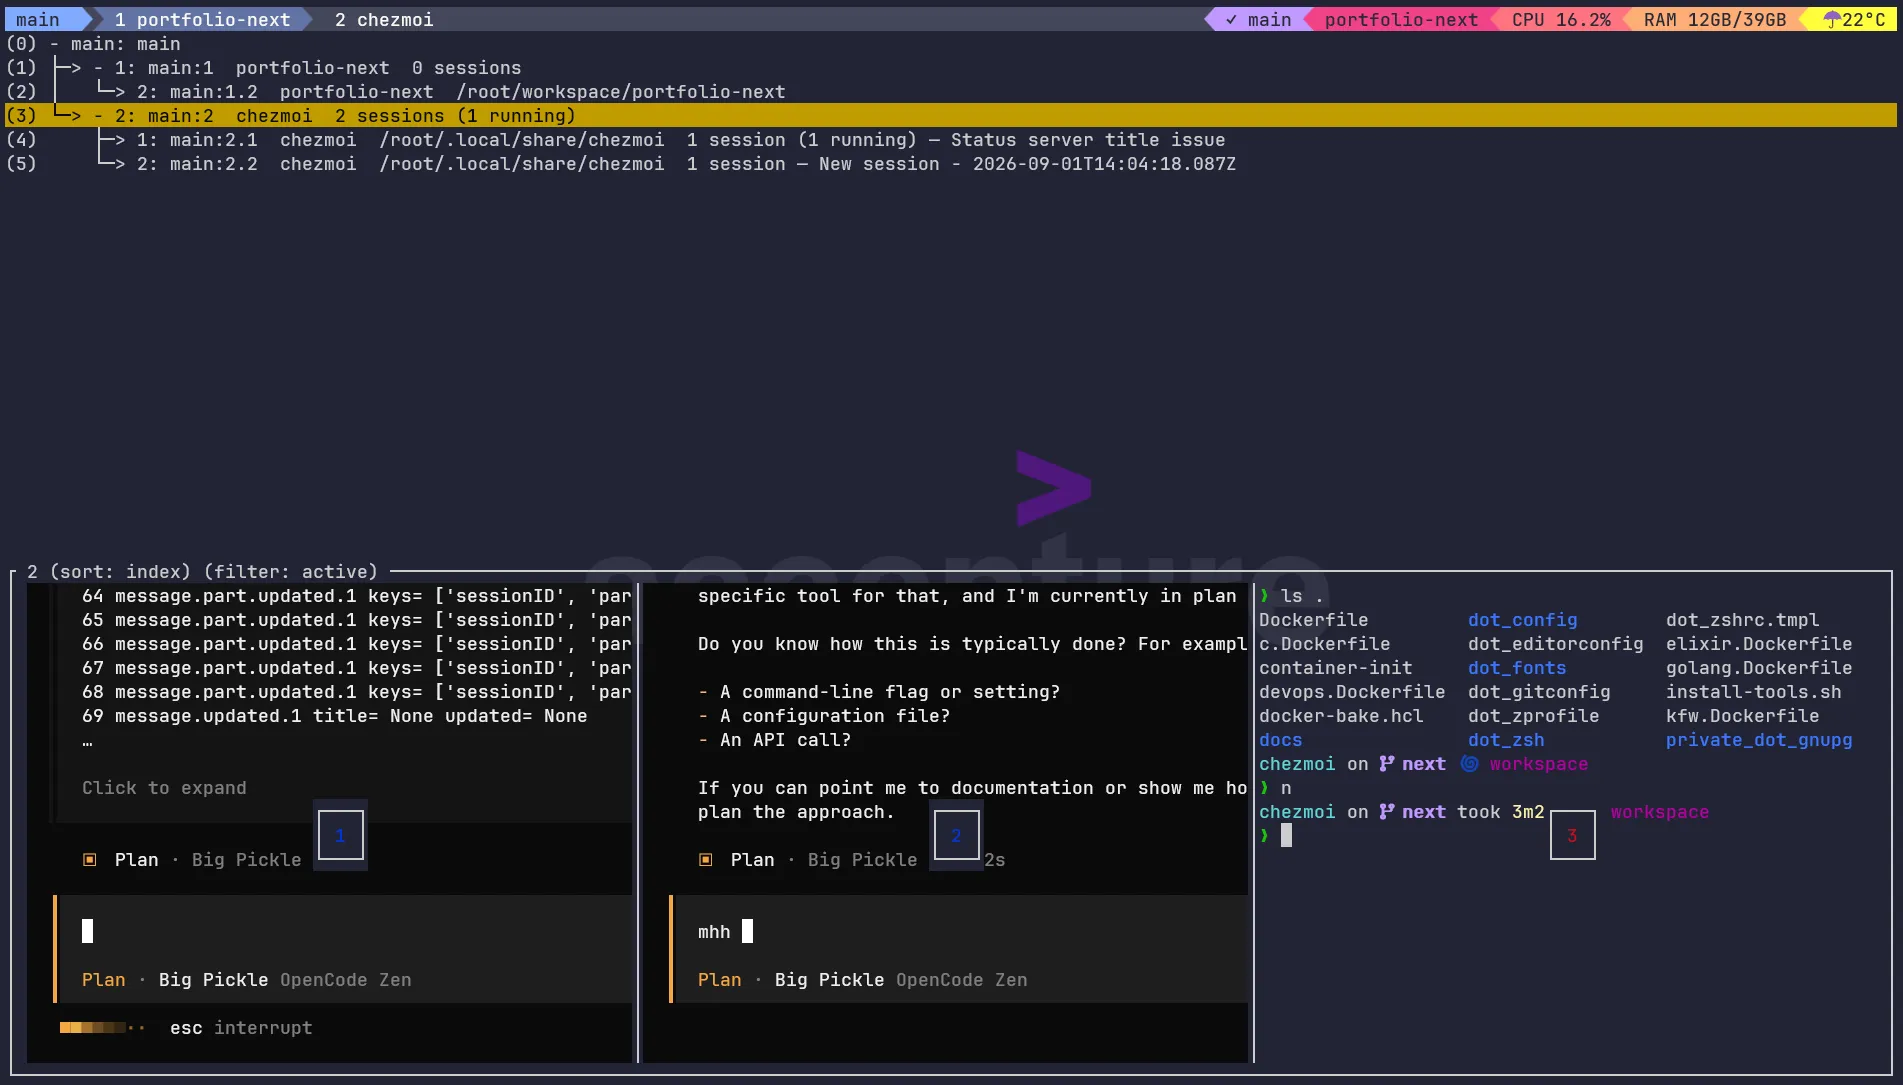Click '- A configuration file?' line

click(824, 716)
